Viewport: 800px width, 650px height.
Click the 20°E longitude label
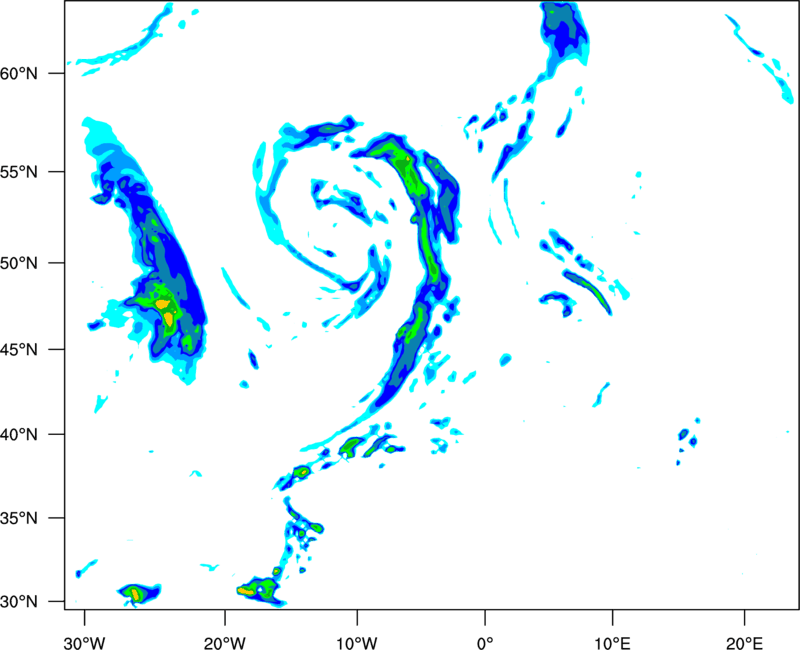[x=744, y=643]
